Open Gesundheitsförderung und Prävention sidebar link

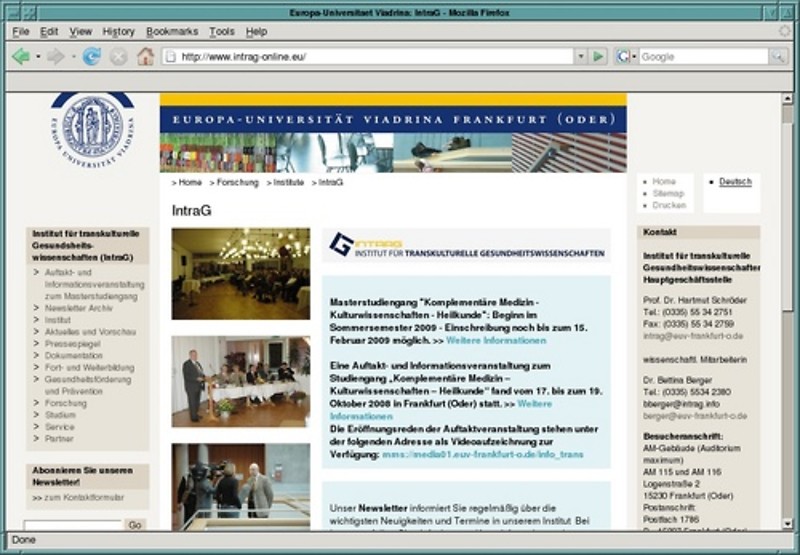[88, 385]
